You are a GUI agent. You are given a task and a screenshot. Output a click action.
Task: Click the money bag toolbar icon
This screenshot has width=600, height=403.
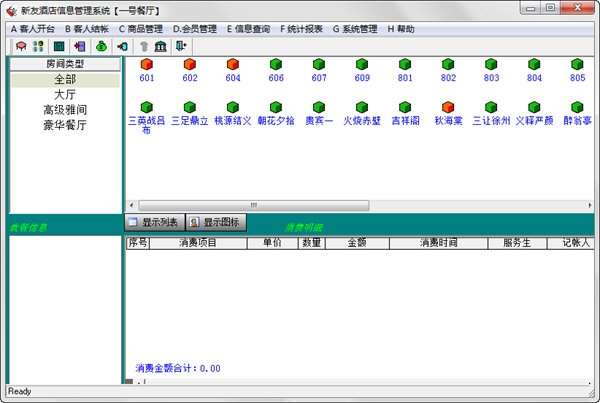coord(101,45)
